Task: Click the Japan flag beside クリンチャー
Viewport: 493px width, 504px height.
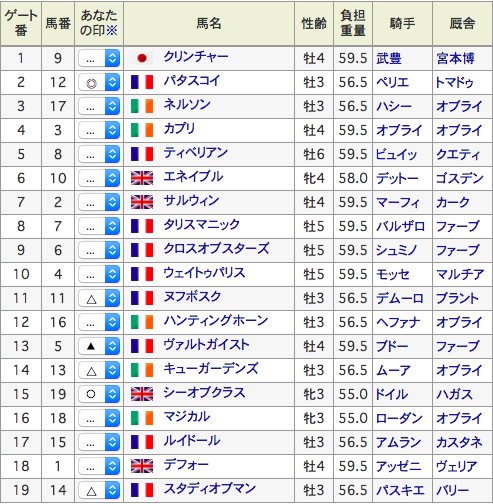Action: tap(142, 58)
